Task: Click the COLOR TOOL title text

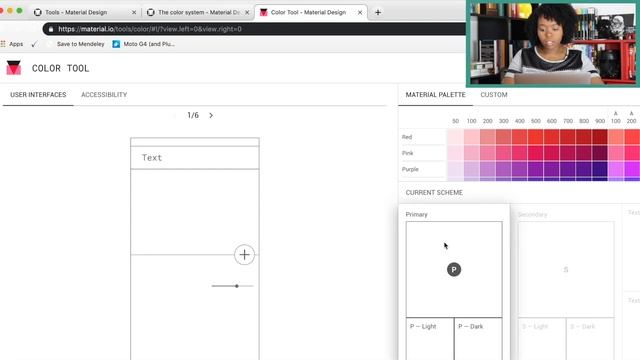Action: [60, 68]
